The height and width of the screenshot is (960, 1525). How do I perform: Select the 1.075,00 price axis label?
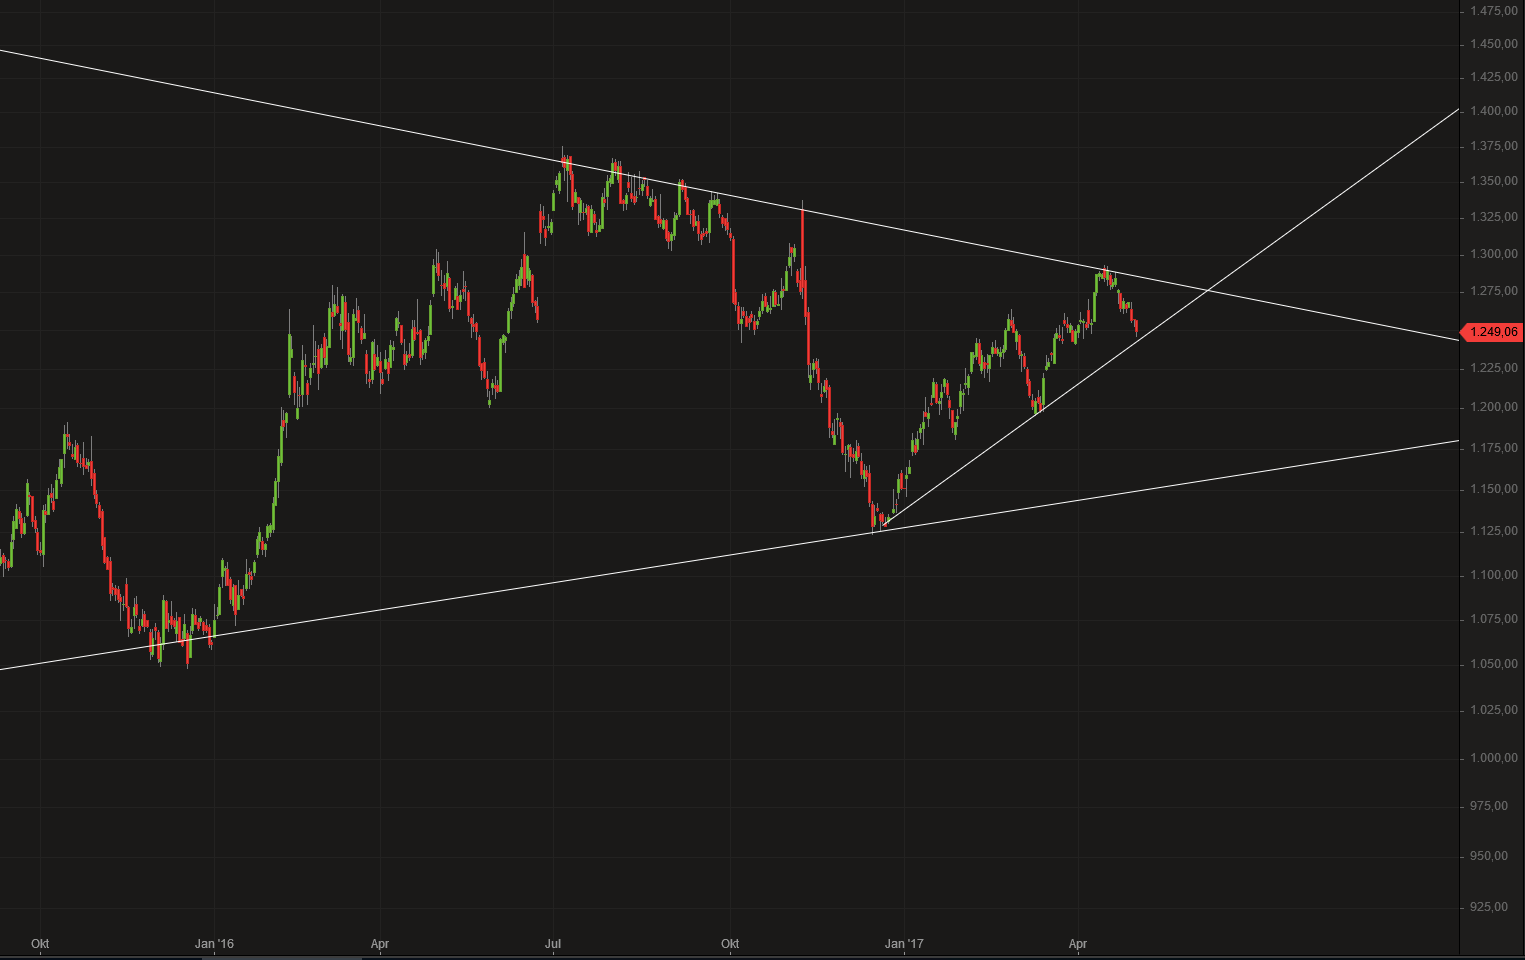[1494, 619]
